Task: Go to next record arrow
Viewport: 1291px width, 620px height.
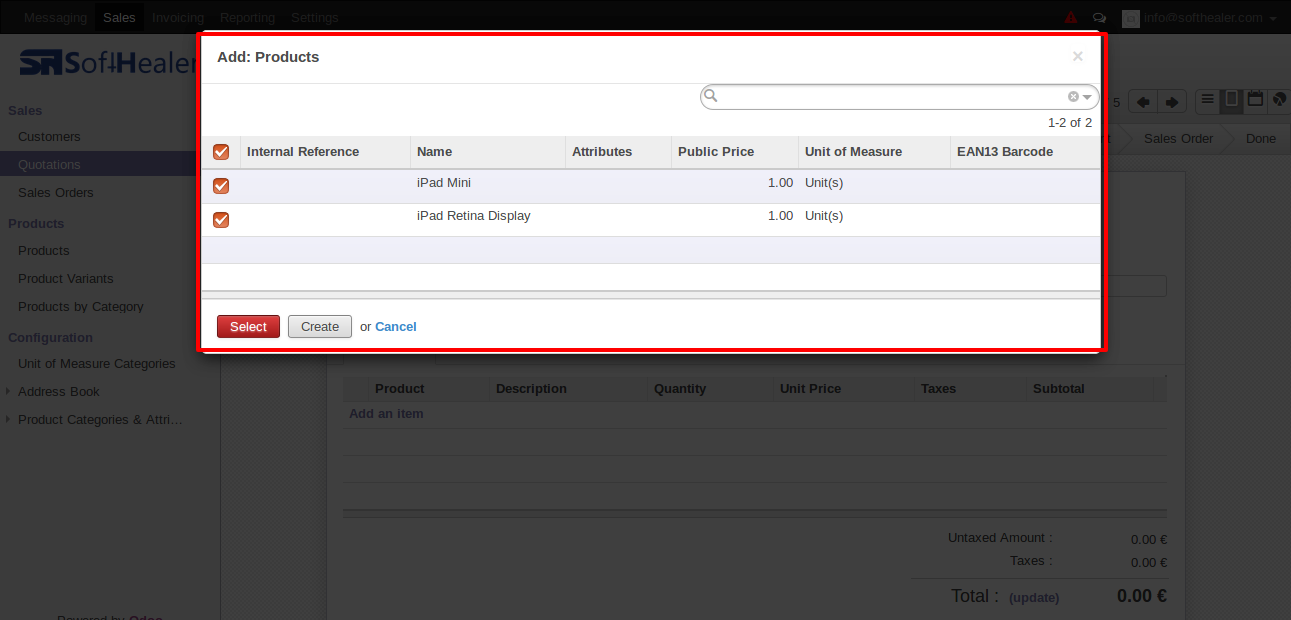Action: (x=1172, y=102)
